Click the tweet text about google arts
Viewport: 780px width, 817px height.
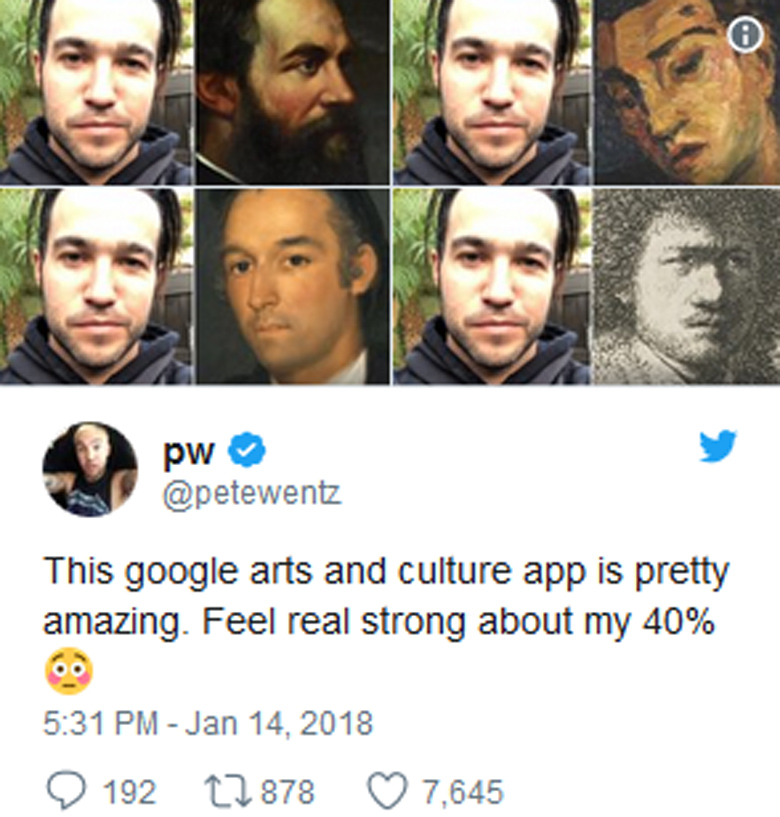[x=386, y=596]
